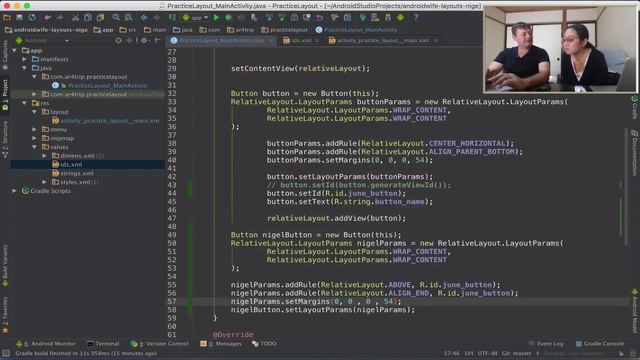Click the PracticeLayout_MainActivity breadcrumb
Viewport: 640px width, 360px height.
click(x=356, y=30)
